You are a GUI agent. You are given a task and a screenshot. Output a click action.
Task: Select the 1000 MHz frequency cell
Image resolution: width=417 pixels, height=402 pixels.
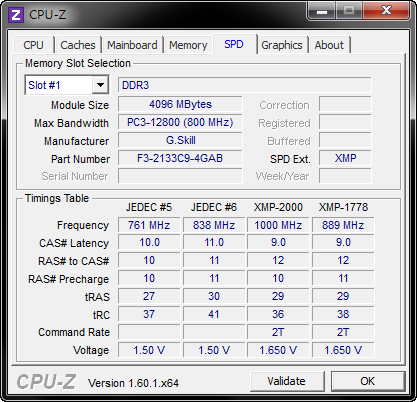click(278, 225)
